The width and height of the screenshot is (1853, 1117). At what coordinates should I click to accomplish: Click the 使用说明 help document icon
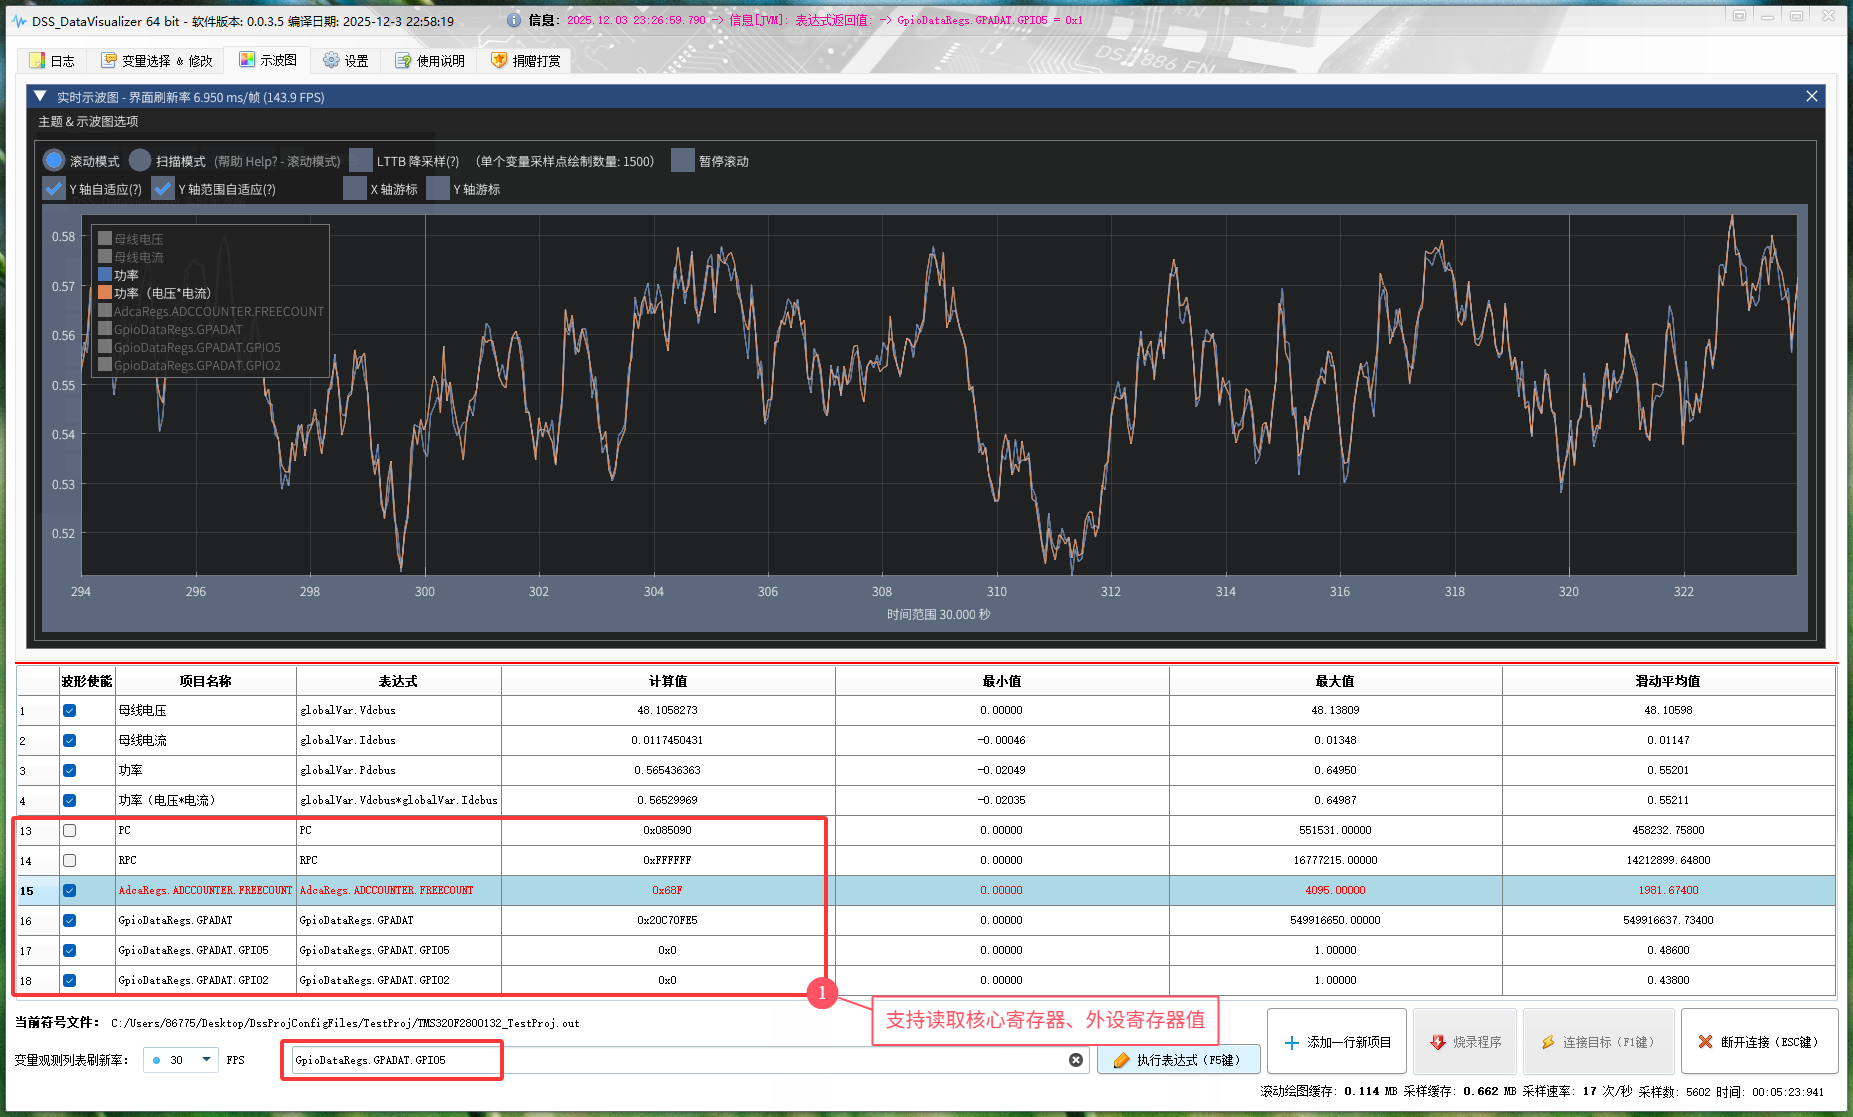(x=403, y=61)
